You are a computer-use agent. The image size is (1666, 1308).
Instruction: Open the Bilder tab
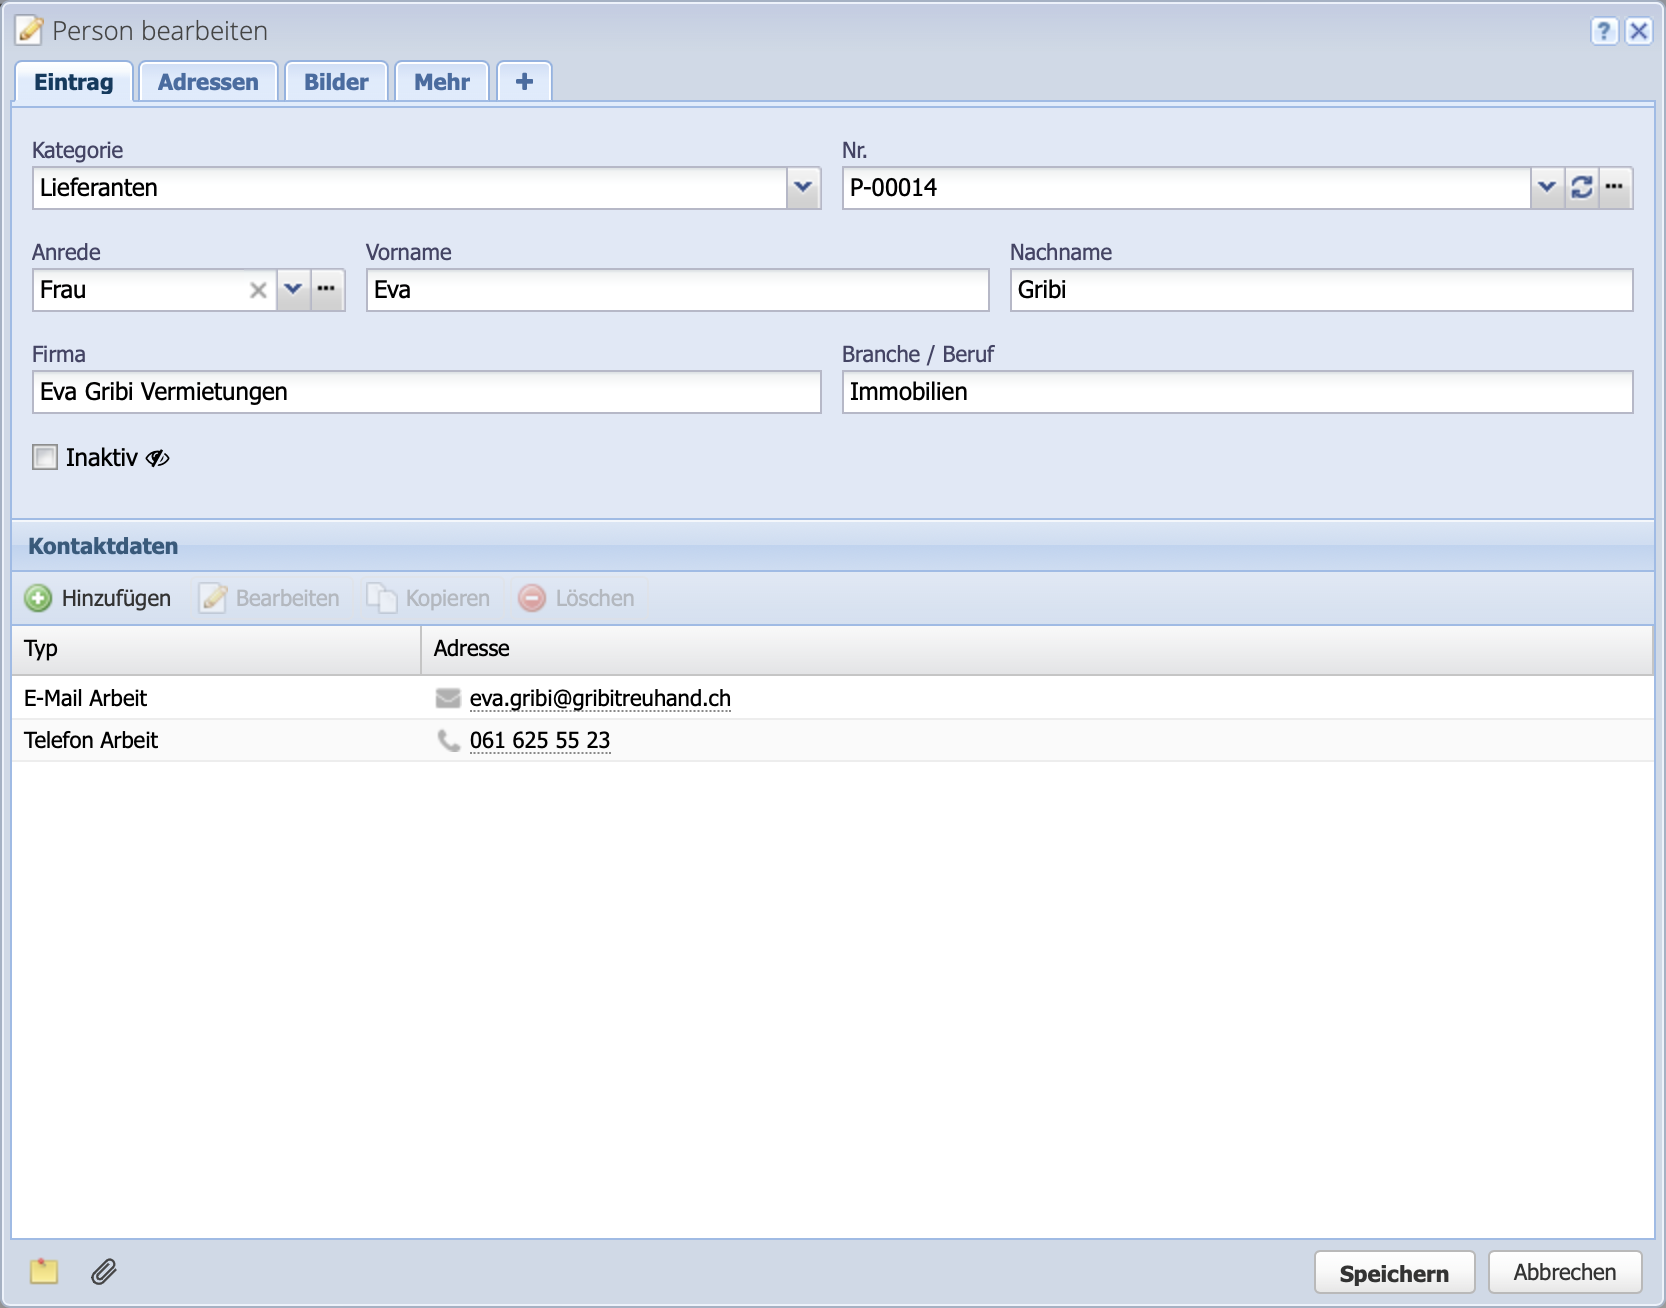pyautogui.click(x=336, y=82)
